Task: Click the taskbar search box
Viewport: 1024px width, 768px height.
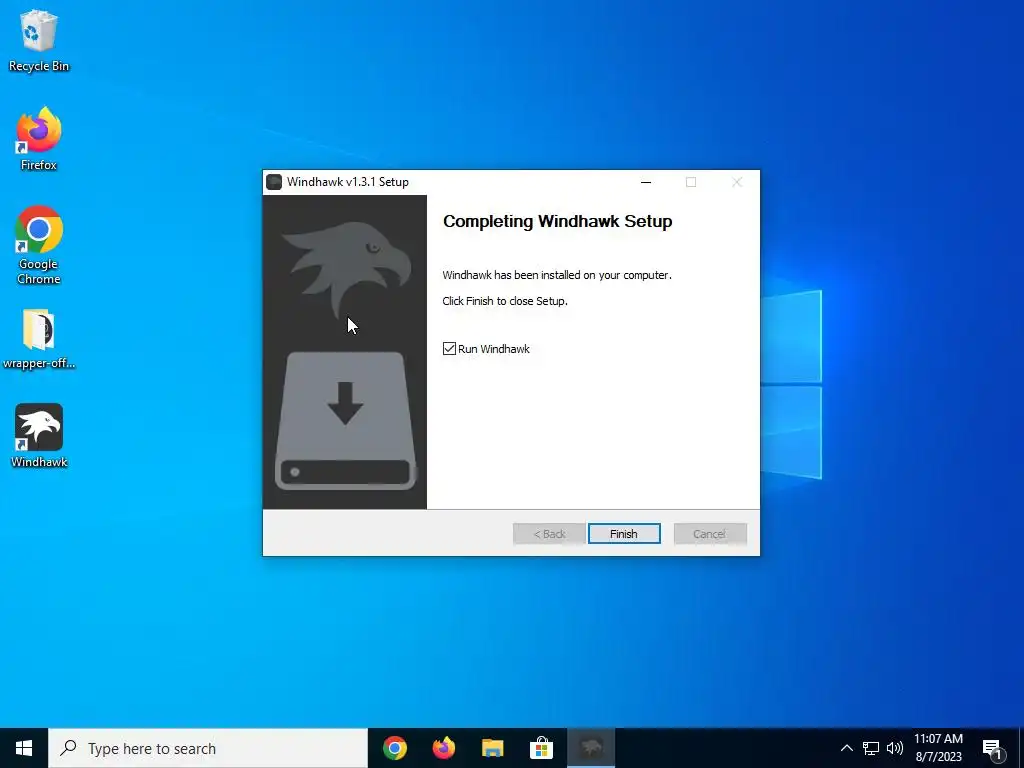Action: (x=208, y=748)
